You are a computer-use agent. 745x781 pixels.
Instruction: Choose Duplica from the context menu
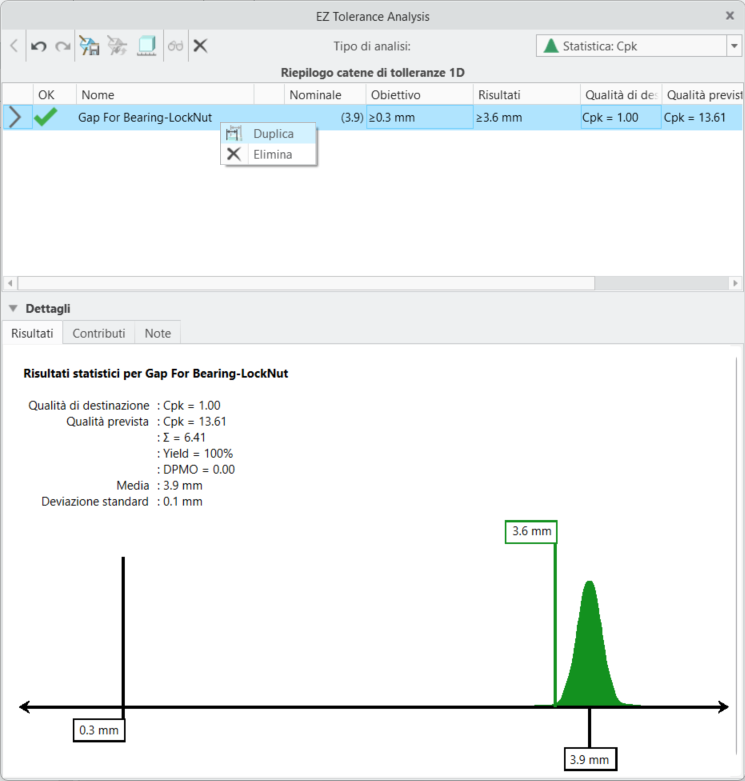coord(268,133)
